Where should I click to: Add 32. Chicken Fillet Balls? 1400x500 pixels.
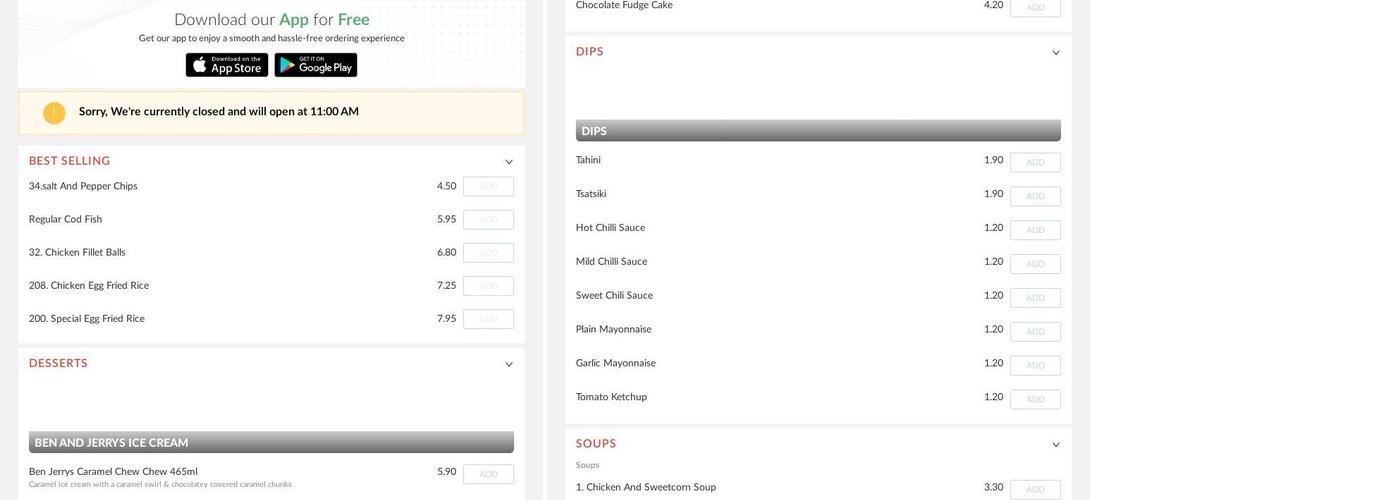[488, 253]
